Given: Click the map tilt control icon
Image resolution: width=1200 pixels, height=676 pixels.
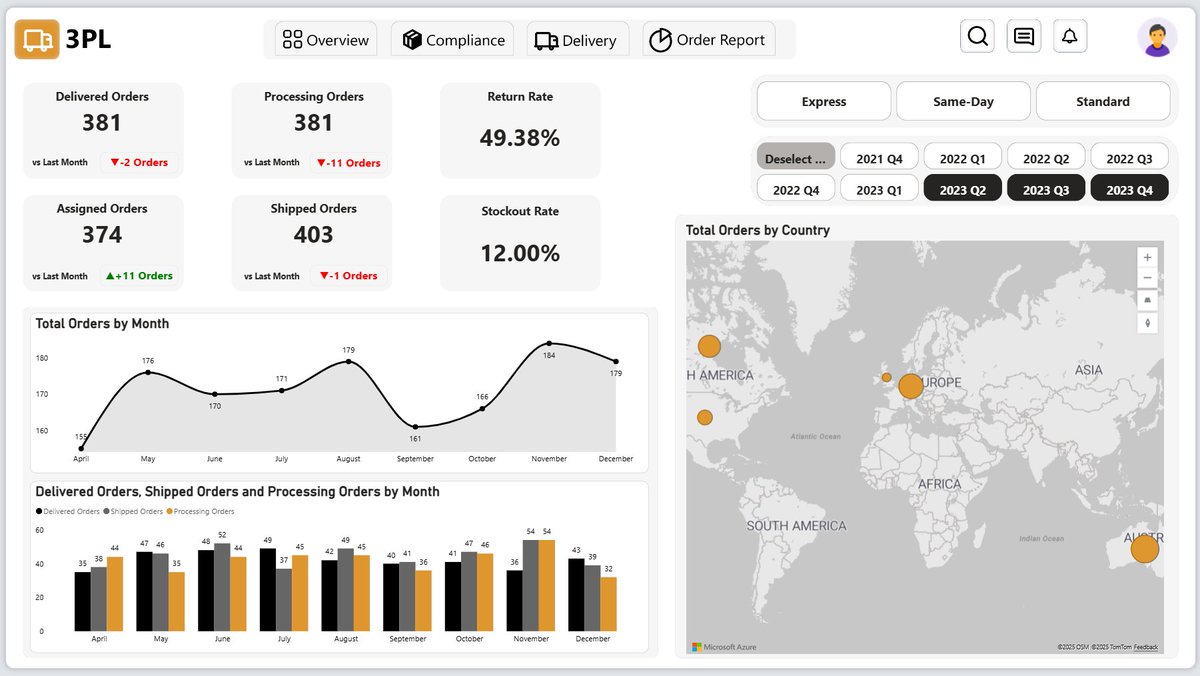Looking at the screenshot, I should (x=1147, y=300).
